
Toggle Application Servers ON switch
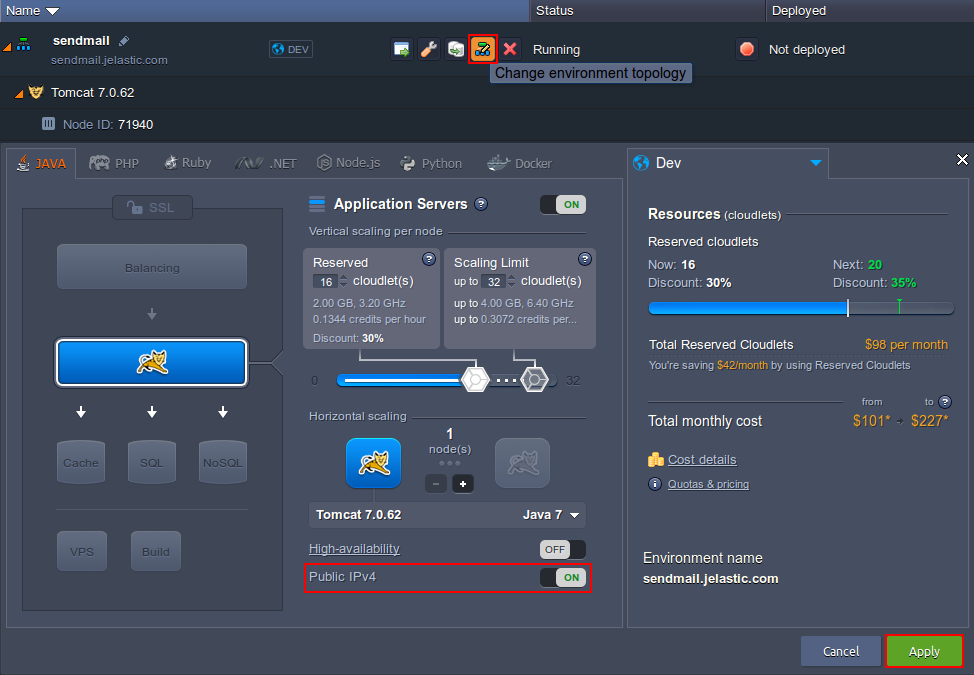pos(563,204)
